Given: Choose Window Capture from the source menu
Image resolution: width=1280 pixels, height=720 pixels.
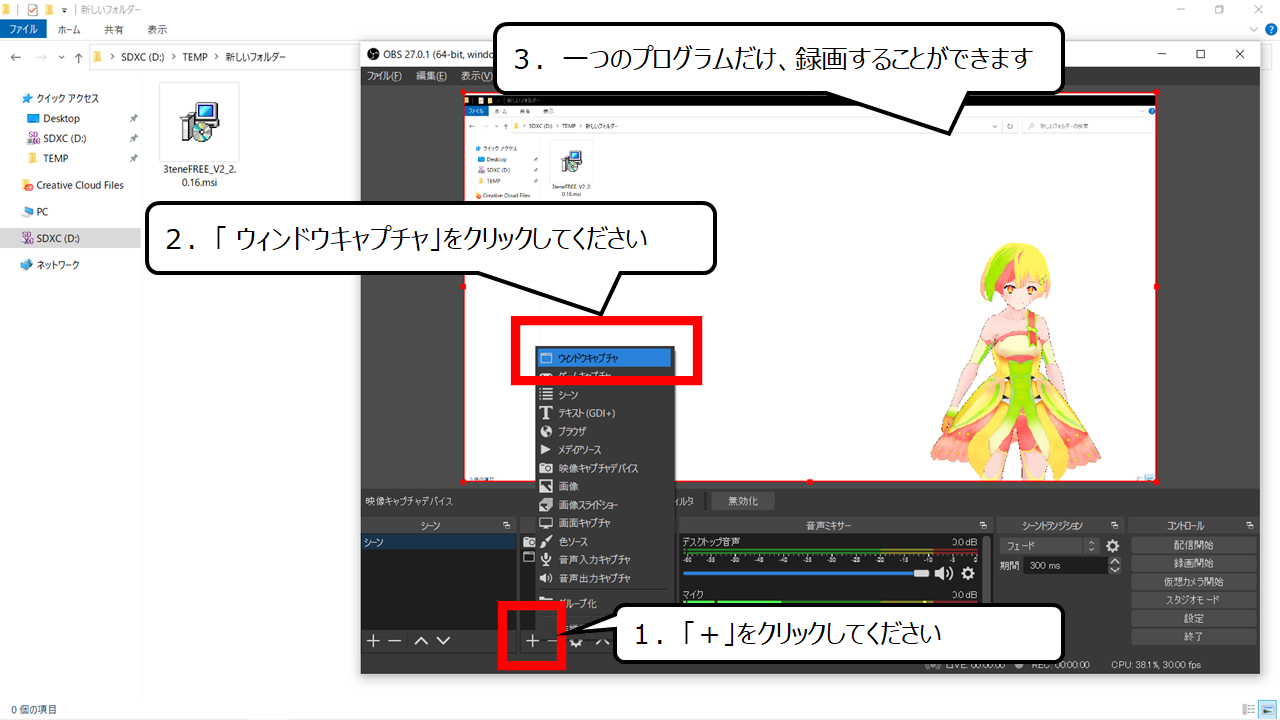Looking at the screenshot, I should click(604, 357).
